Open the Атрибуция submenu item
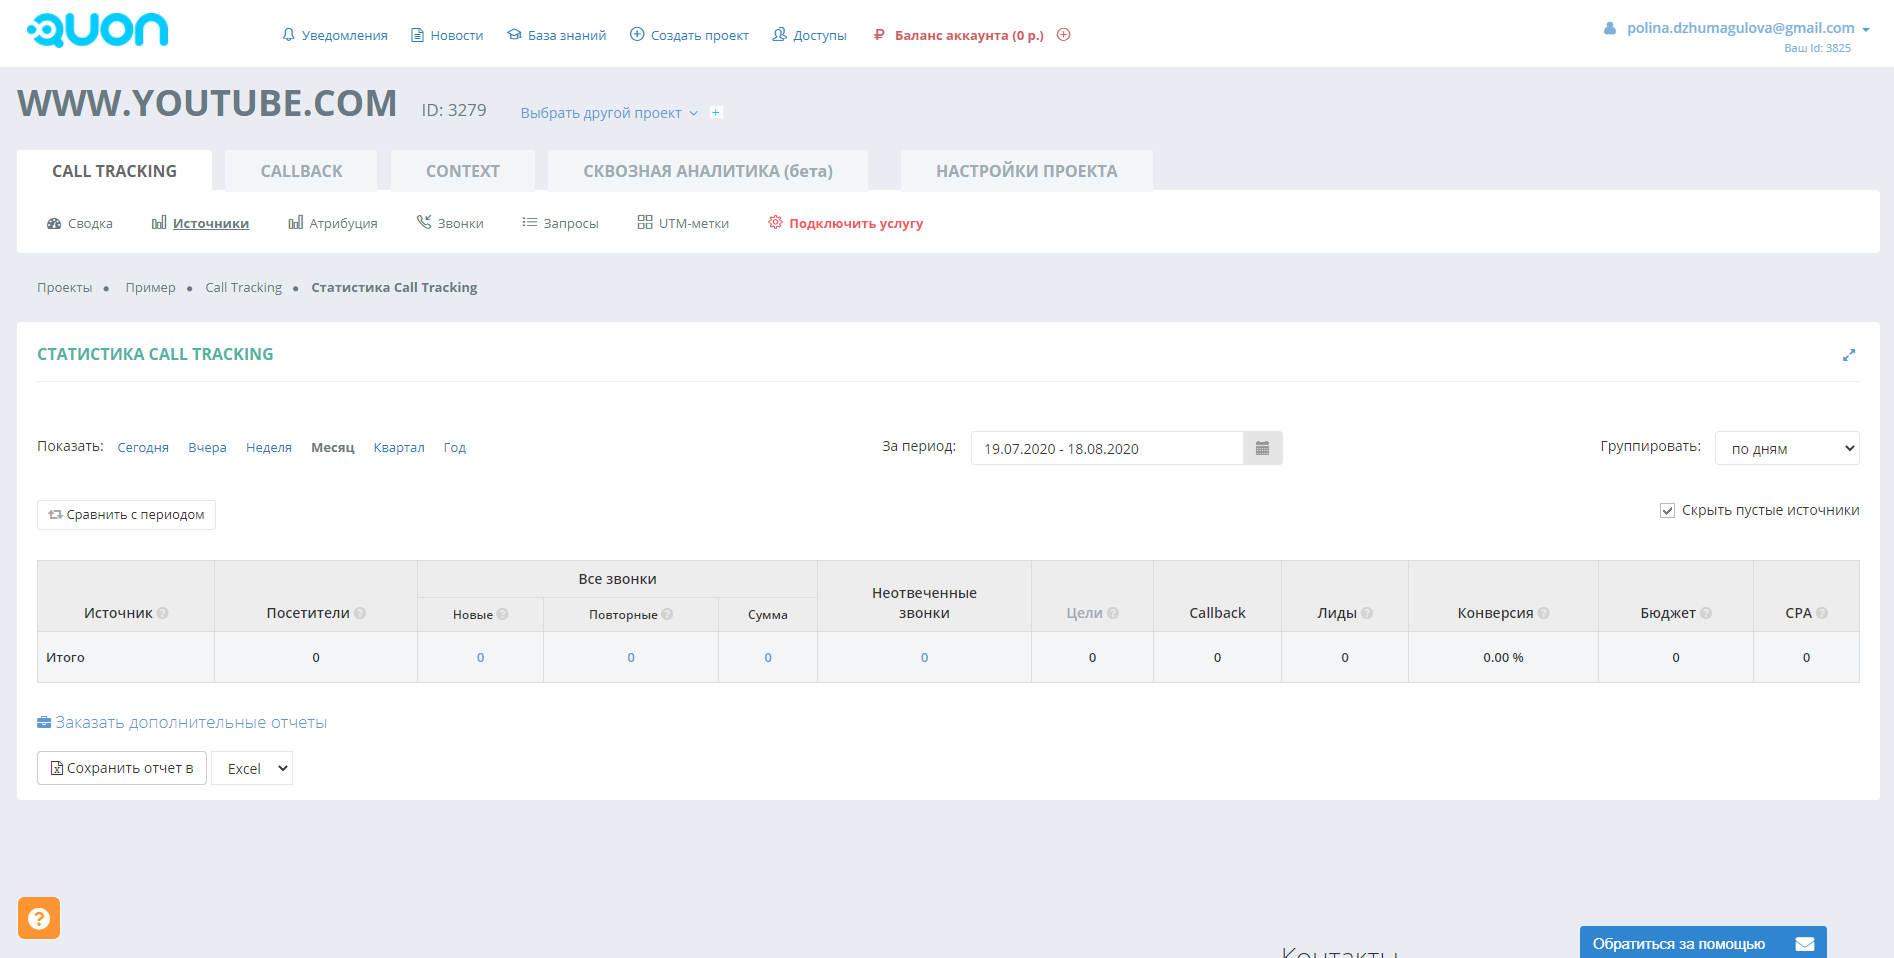 pos(333,223)
